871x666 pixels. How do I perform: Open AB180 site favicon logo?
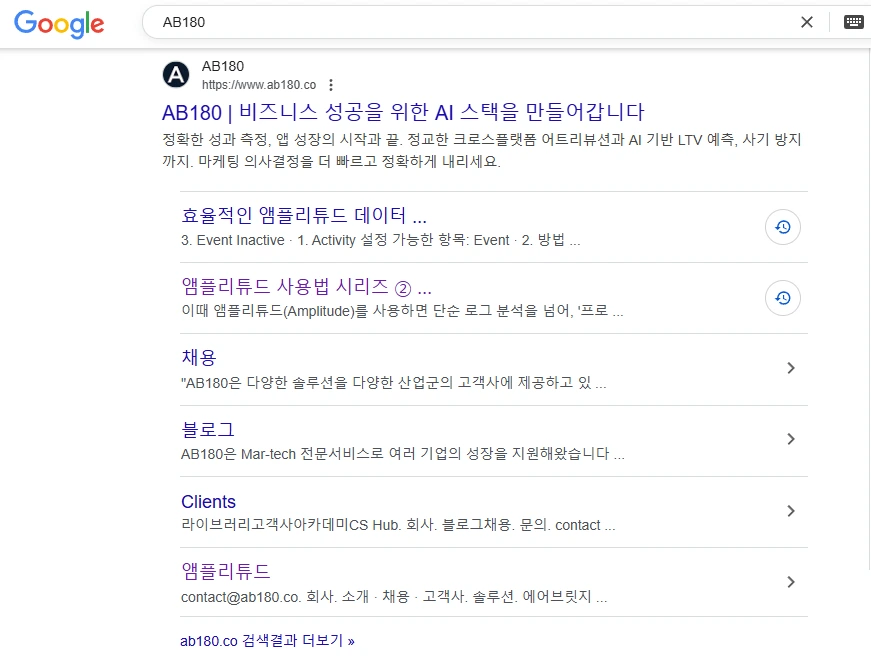tap(176, 74)
